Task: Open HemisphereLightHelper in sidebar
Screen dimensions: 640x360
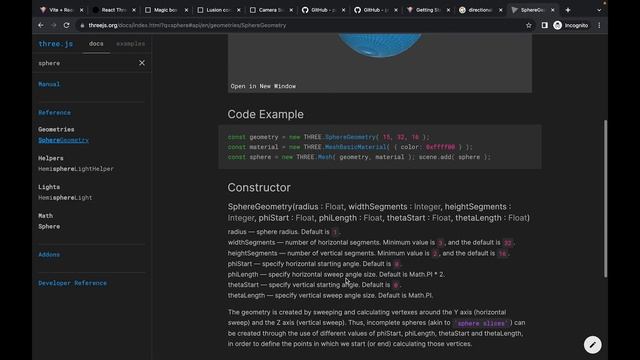Action: 76,169
